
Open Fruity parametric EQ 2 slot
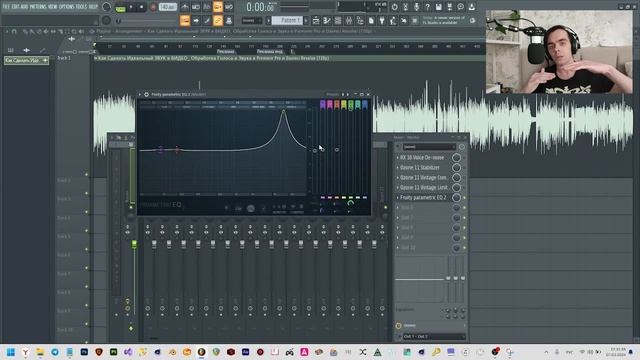423,198
